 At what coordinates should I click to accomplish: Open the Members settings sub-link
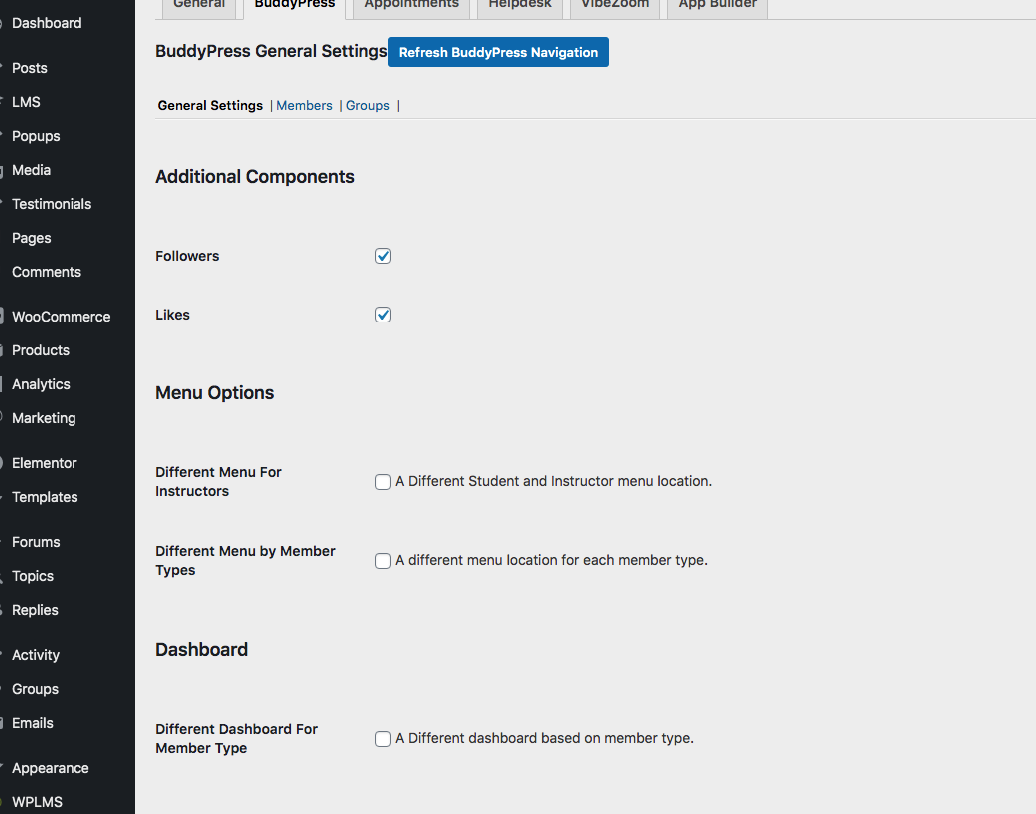click(304, 106)
